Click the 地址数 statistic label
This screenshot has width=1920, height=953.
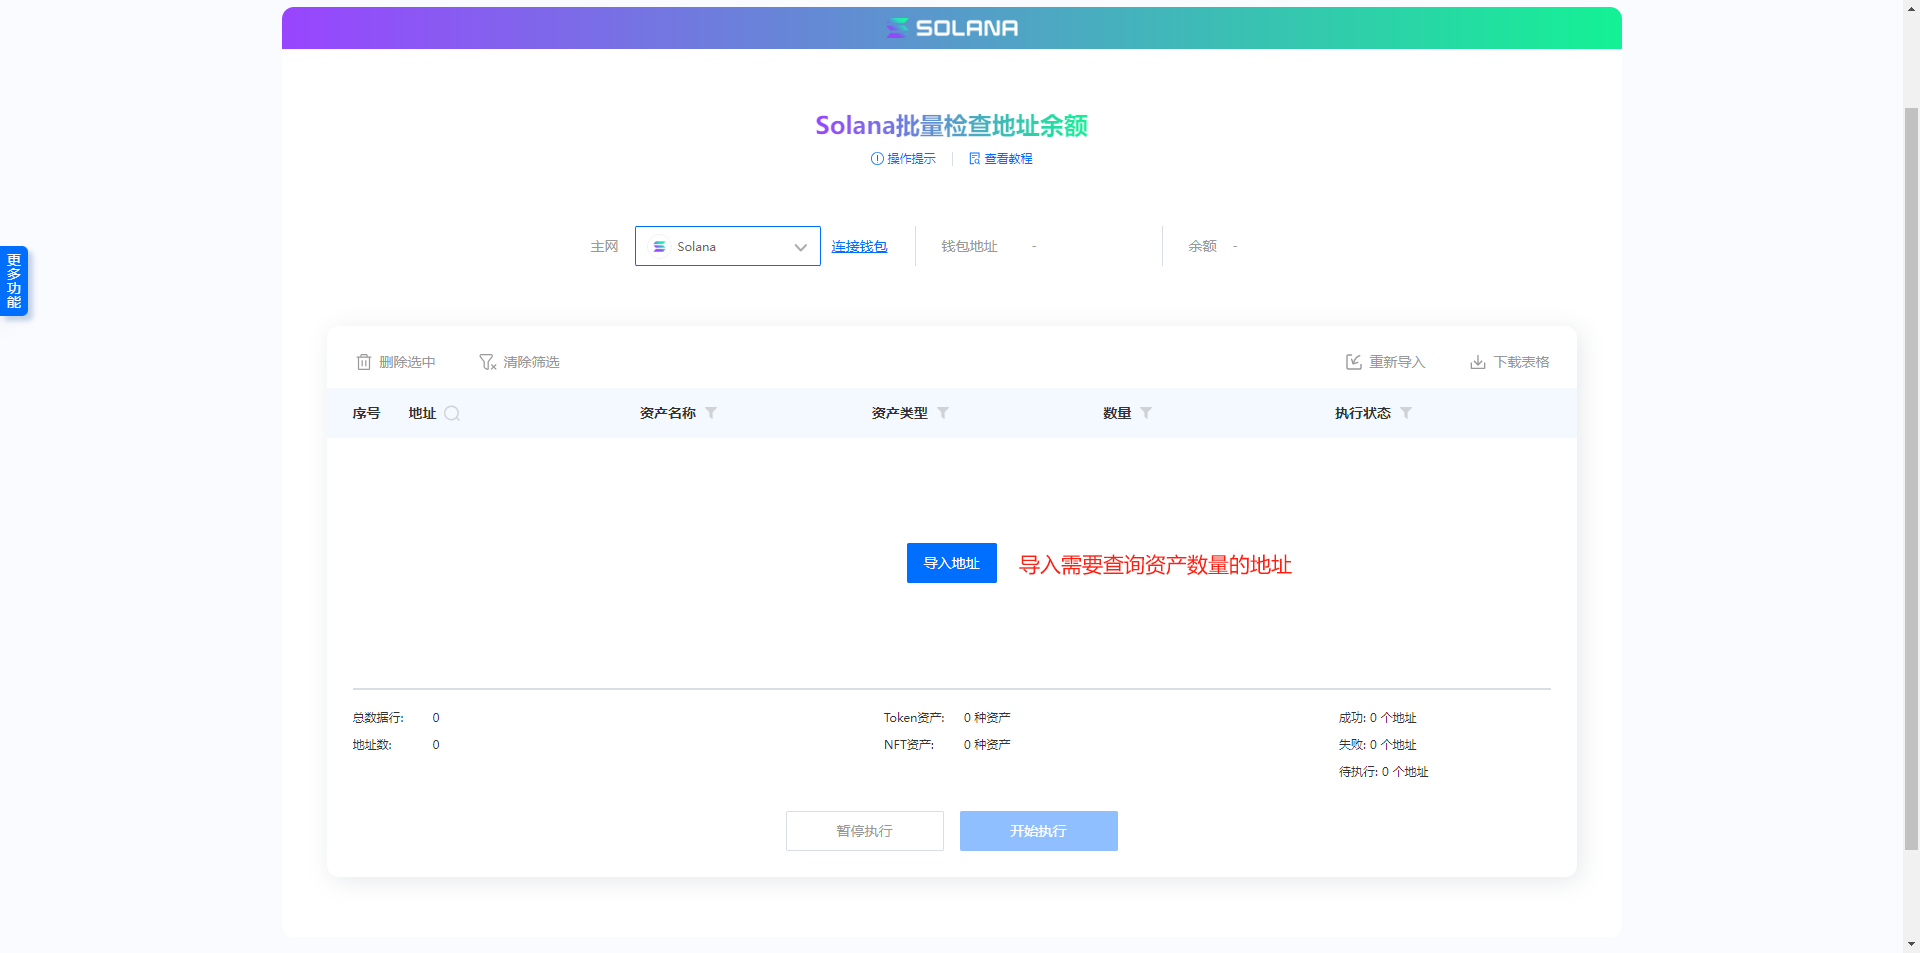[372, 745]
